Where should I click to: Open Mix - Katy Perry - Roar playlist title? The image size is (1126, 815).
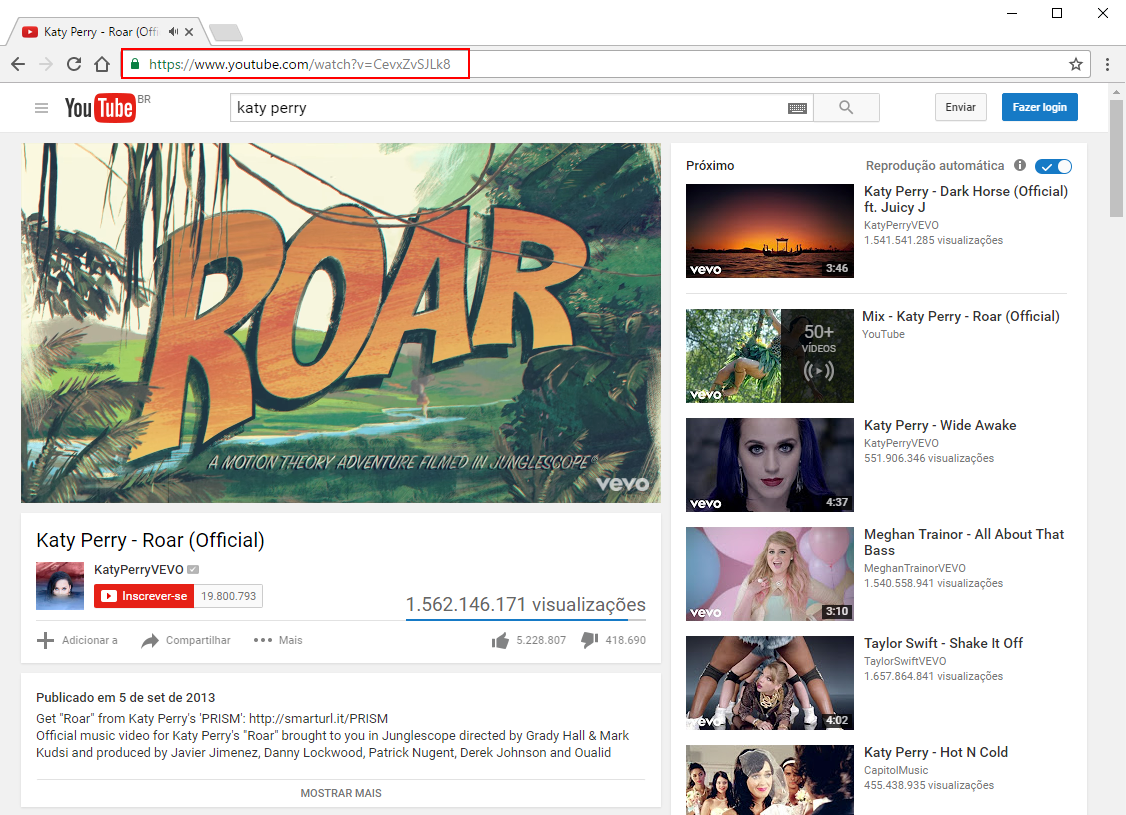pyautogui.click(x=961, y=316)
